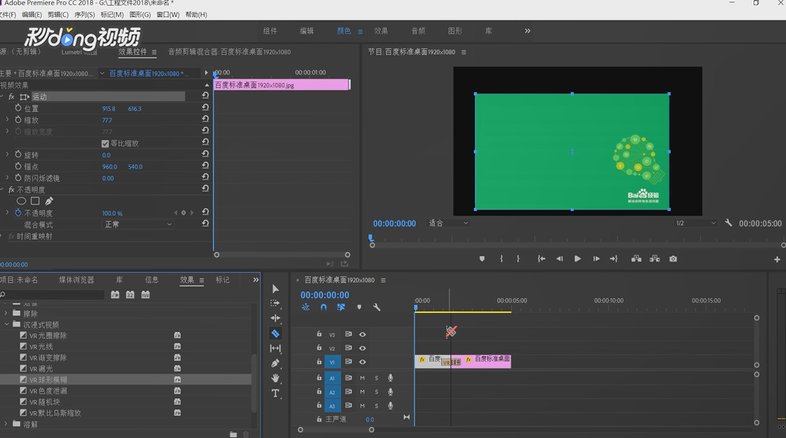Viewport: 786px width, 438px height.
Task: Click the Program Monitor scrubber playhead
Action: [x=371, y=238]
